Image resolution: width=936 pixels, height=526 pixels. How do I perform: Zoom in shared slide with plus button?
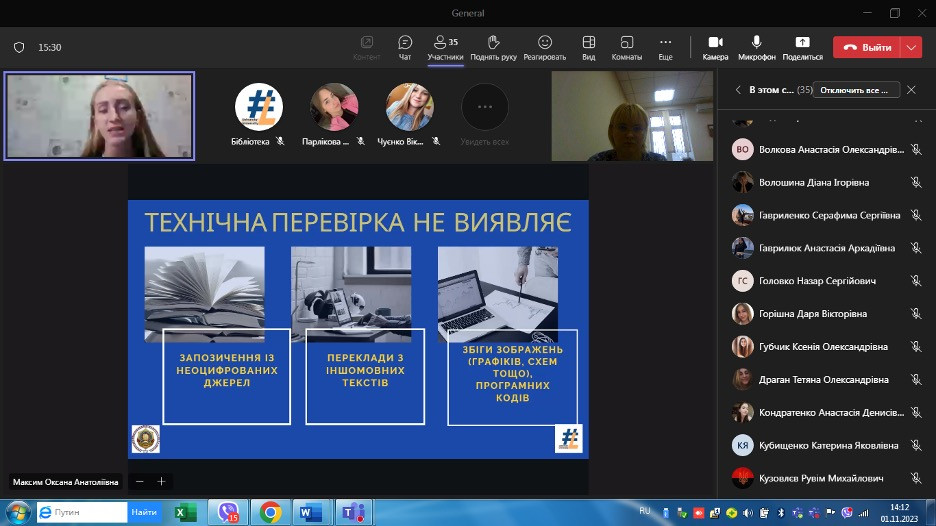pos(161,481)
